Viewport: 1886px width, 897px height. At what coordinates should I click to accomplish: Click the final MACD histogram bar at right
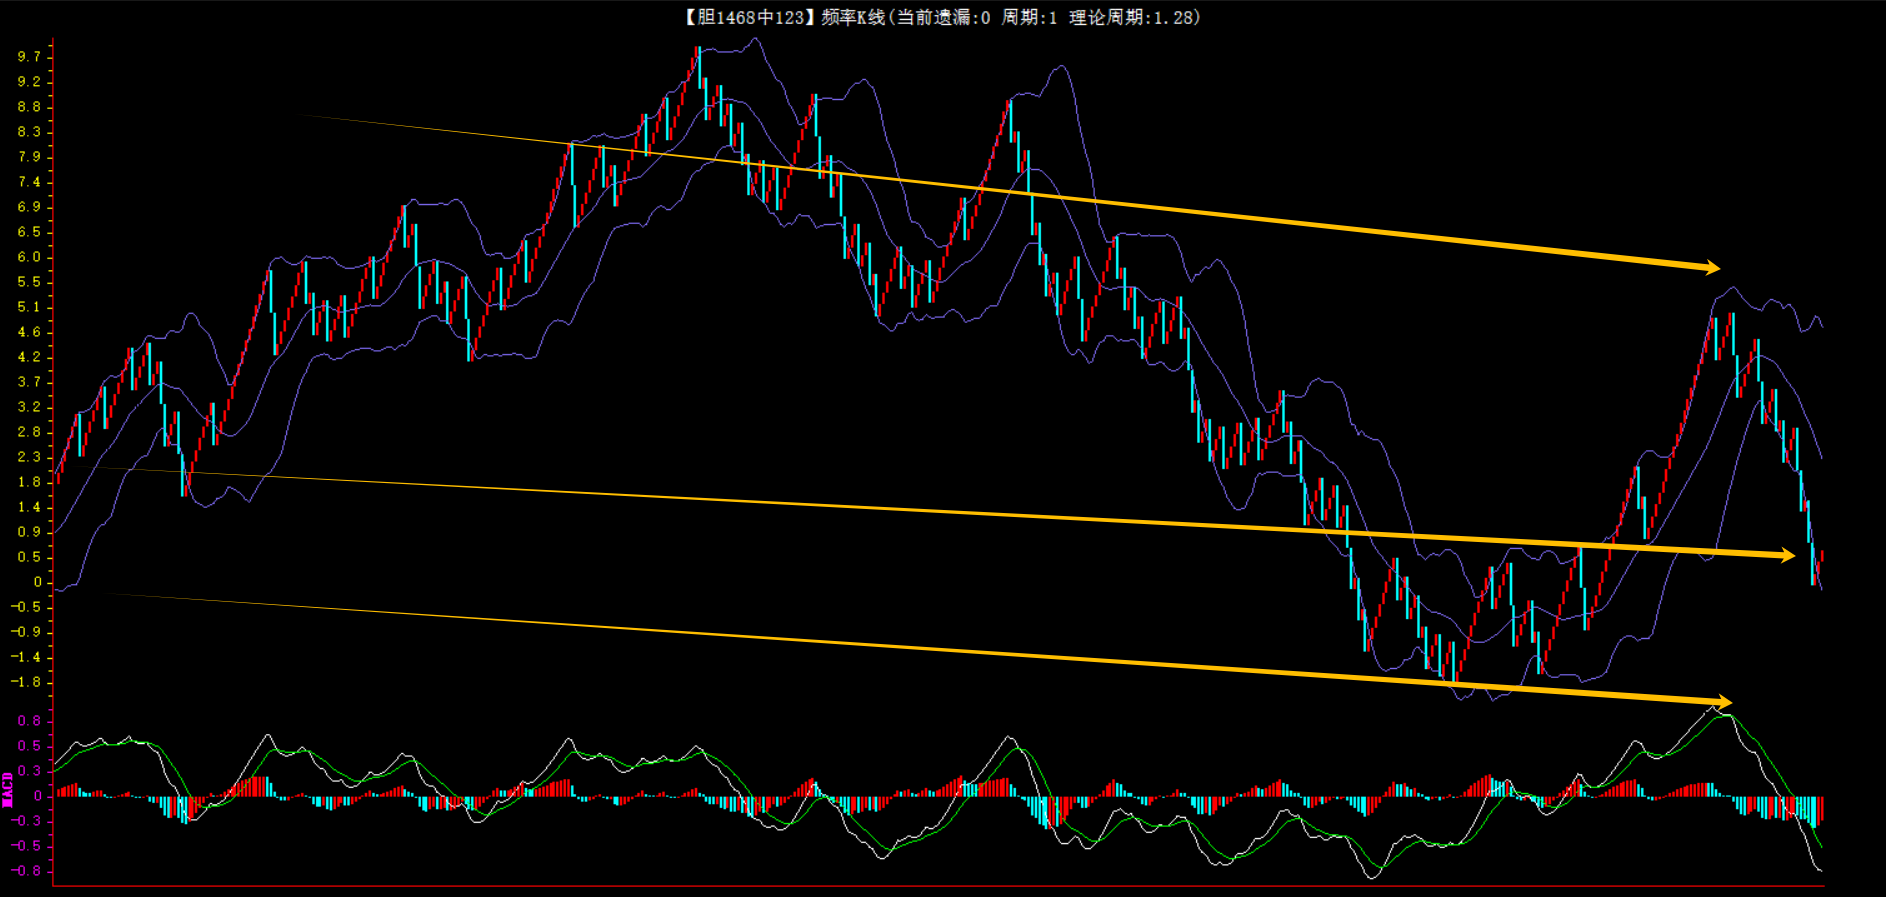pyautogui.click(x=1821, y=808)
